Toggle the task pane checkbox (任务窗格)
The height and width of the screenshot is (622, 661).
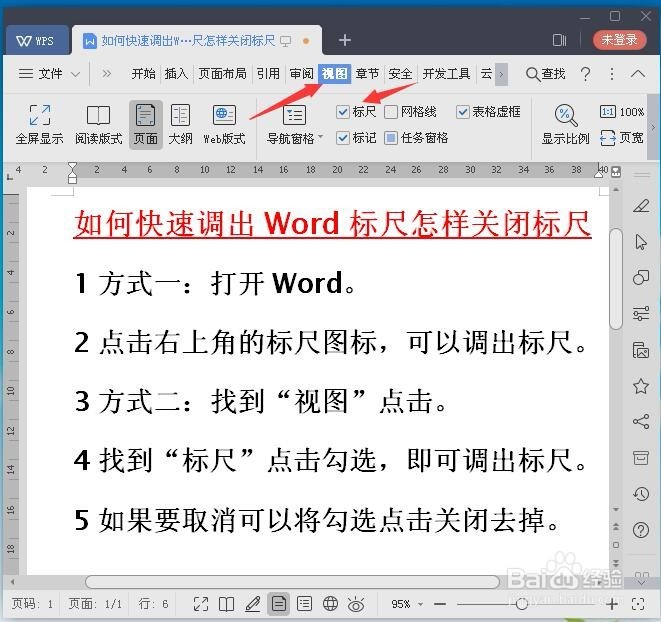coord(391,138)
